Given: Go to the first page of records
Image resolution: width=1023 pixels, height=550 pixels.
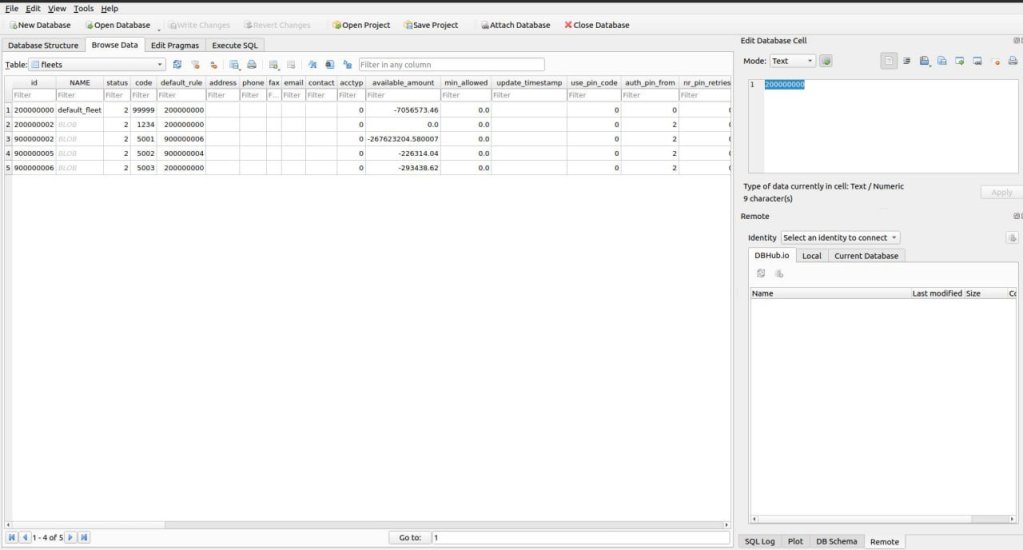Looking at the screenshot, I should tap(12, 537).
